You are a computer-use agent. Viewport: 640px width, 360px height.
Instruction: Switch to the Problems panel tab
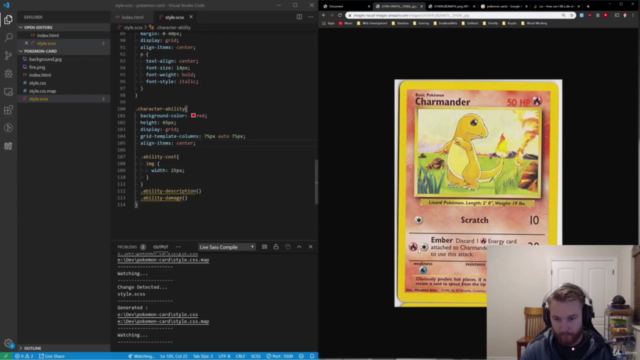131,247
